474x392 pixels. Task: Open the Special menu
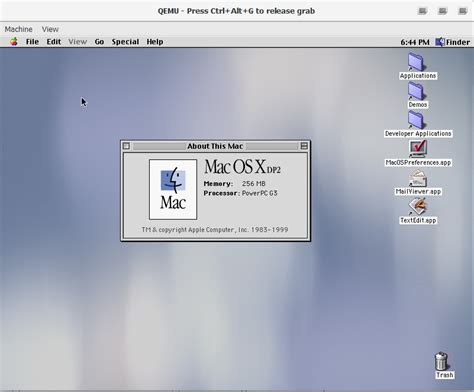coord(125,42)
